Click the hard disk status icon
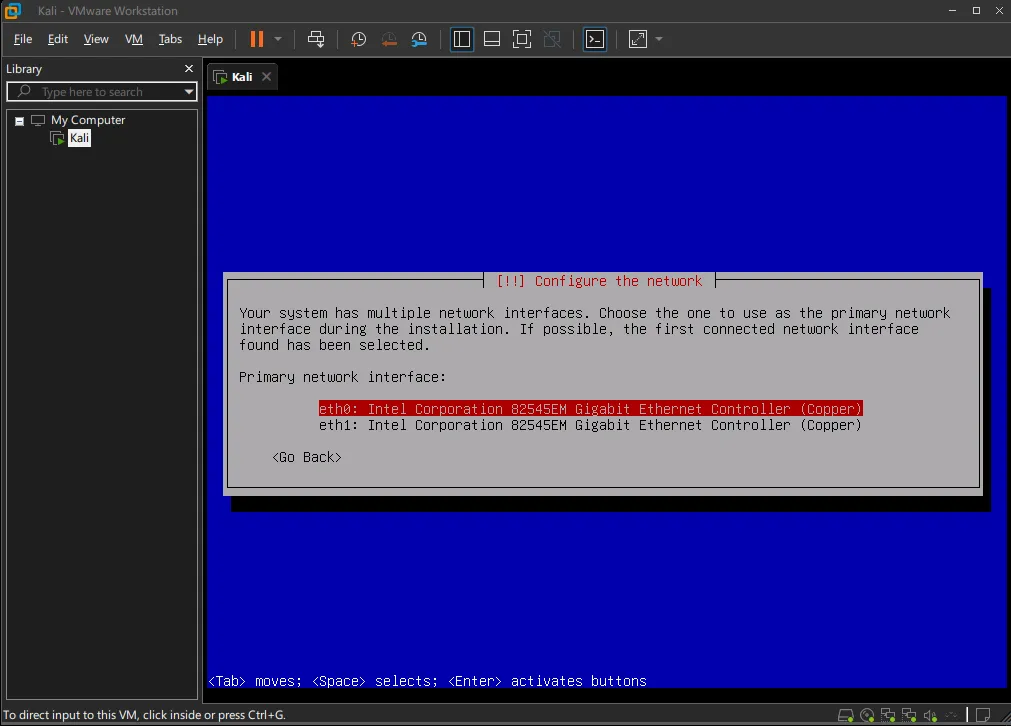1011x726 pixels. click(x=846, y=715)
